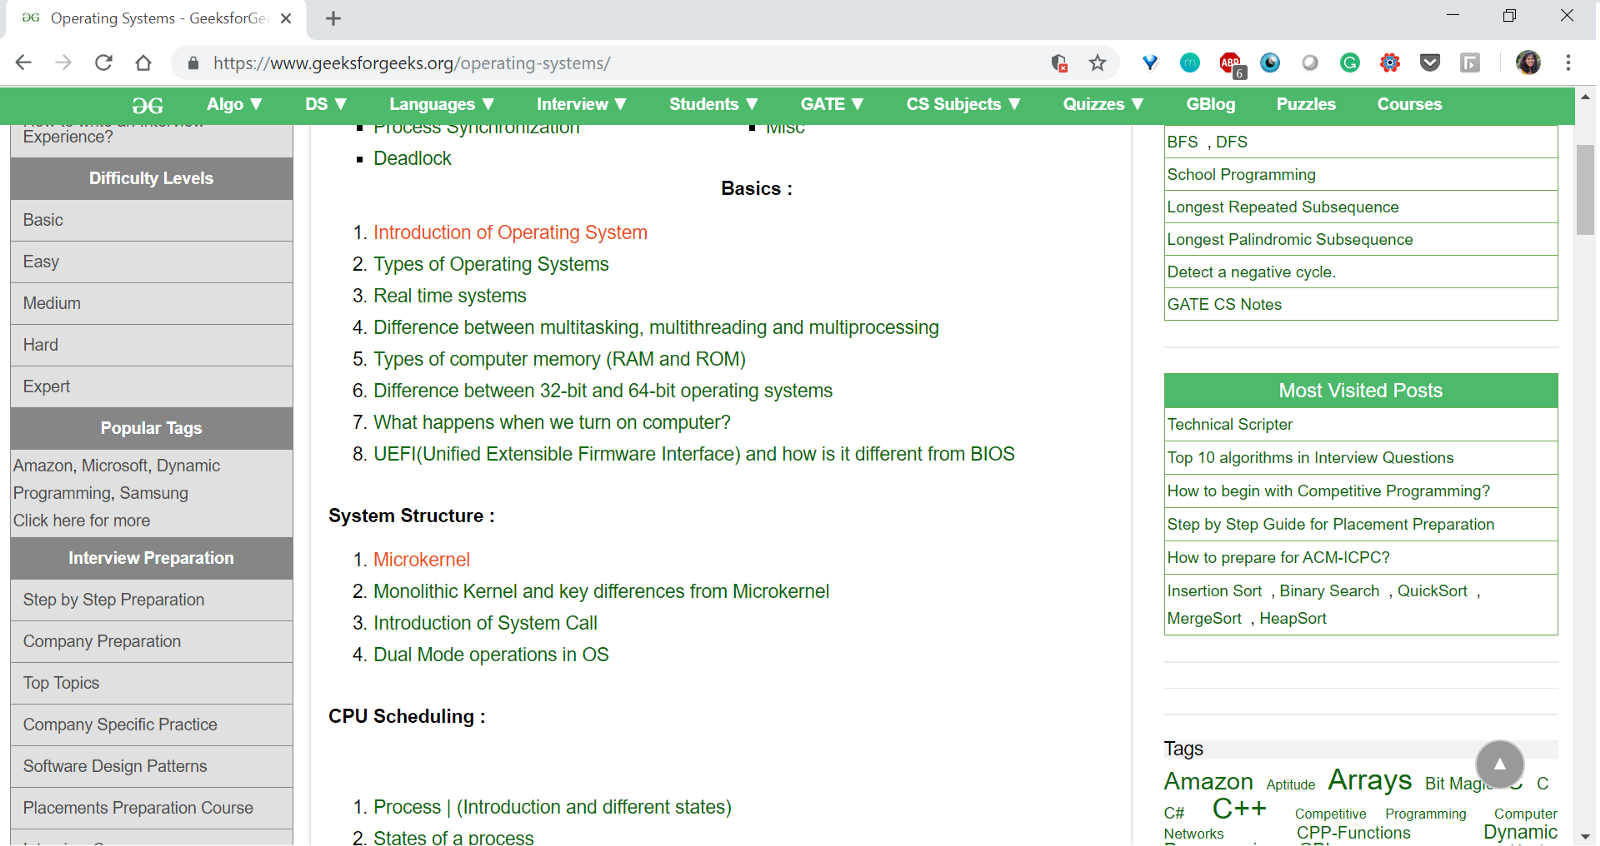Reload the current page
The width and height of the screenshot is (1600, 846).
pyautogui.click(x=104, y=63)
